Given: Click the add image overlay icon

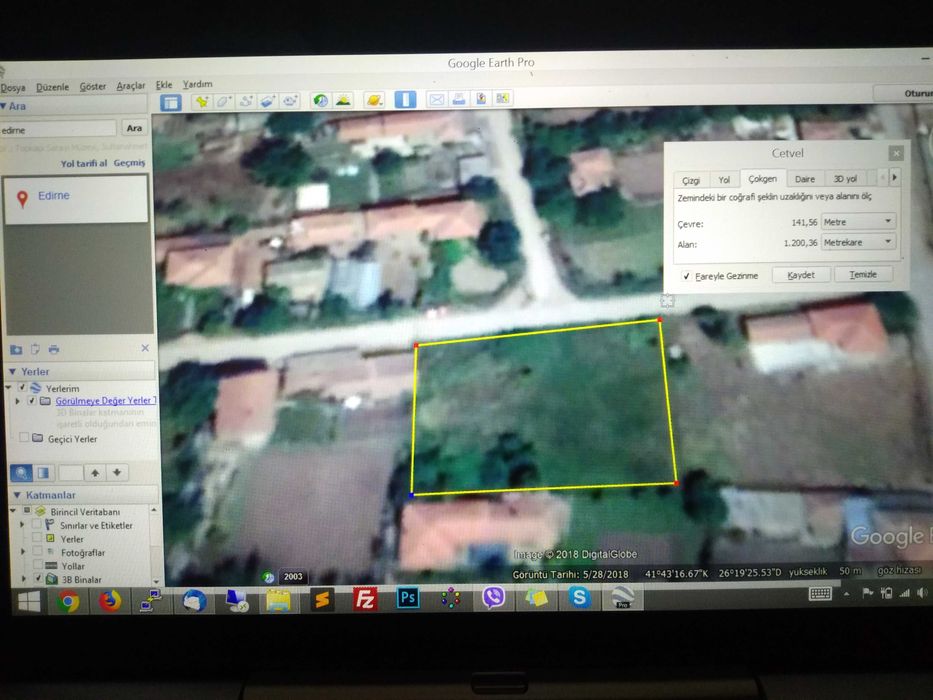Looking at the screenshot, I should (x=268, y=101).
